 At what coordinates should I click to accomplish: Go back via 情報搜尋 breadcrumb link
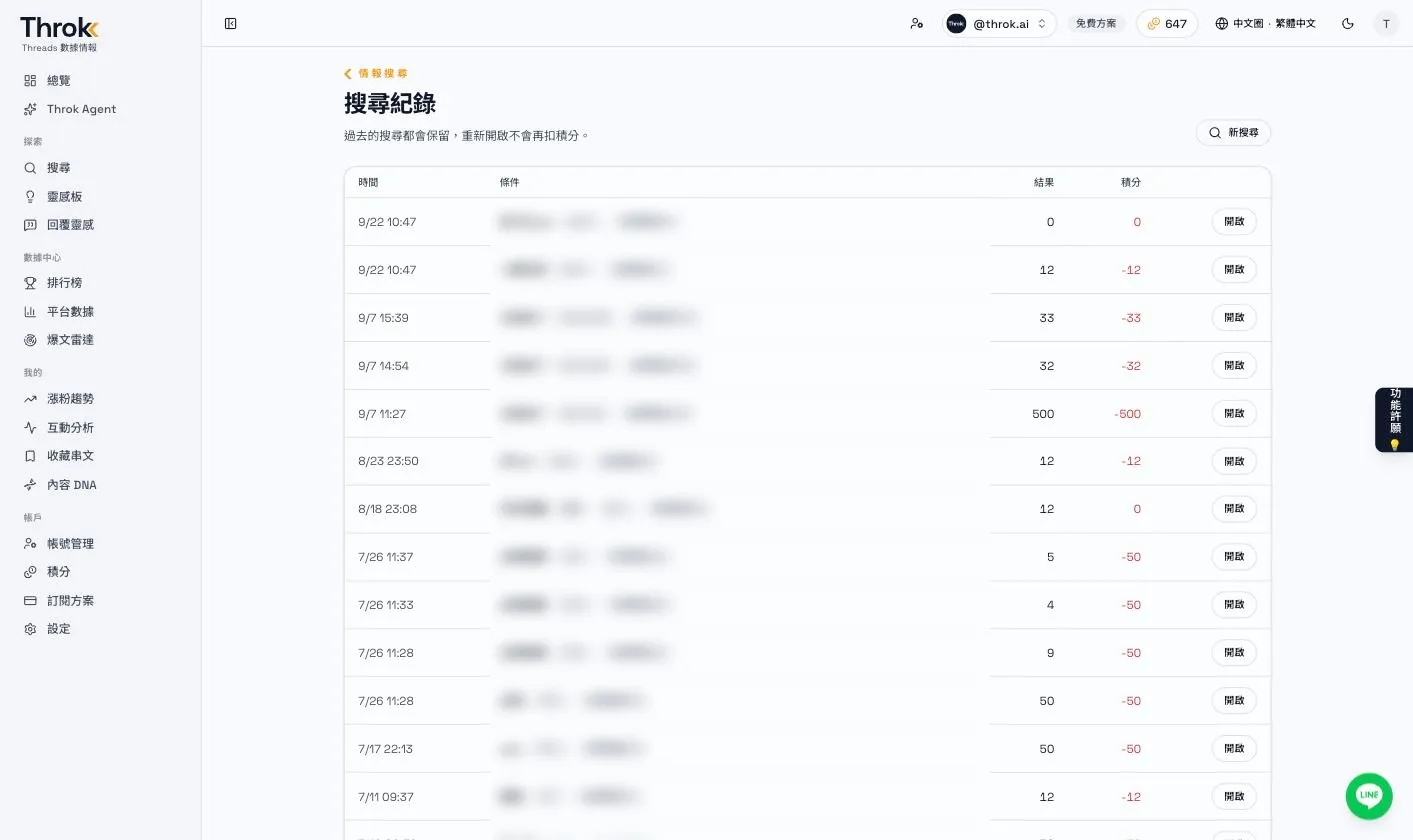point(376,73)
